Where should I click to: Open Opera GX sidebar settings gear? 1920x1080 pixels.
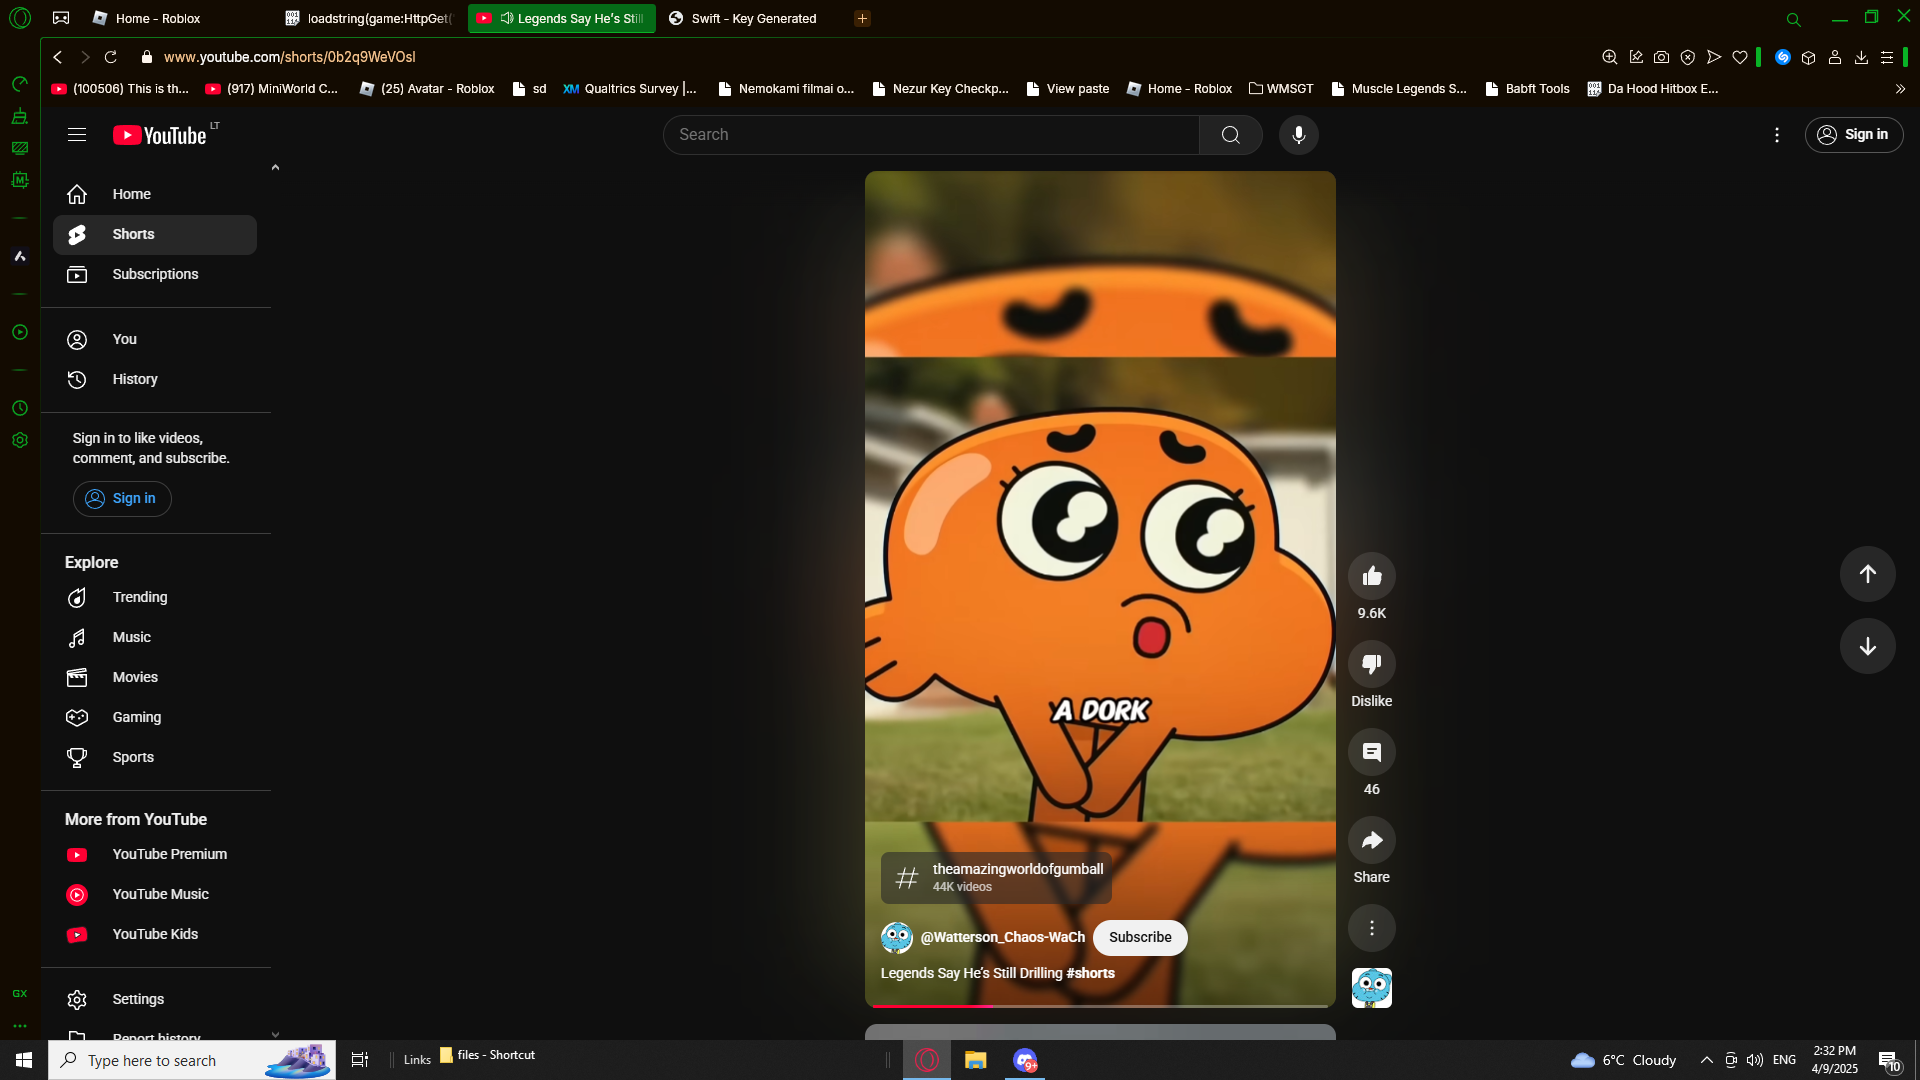[20, 440]
